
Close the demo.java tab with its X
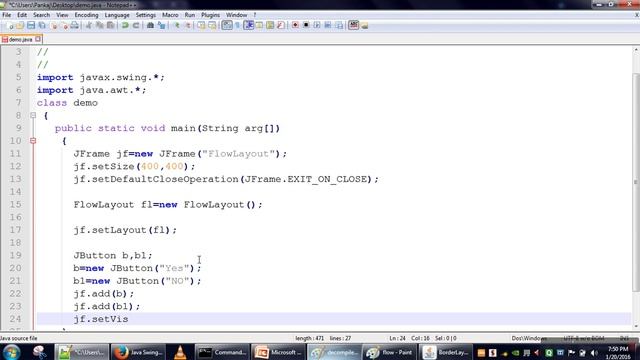[x=38, y=39]
